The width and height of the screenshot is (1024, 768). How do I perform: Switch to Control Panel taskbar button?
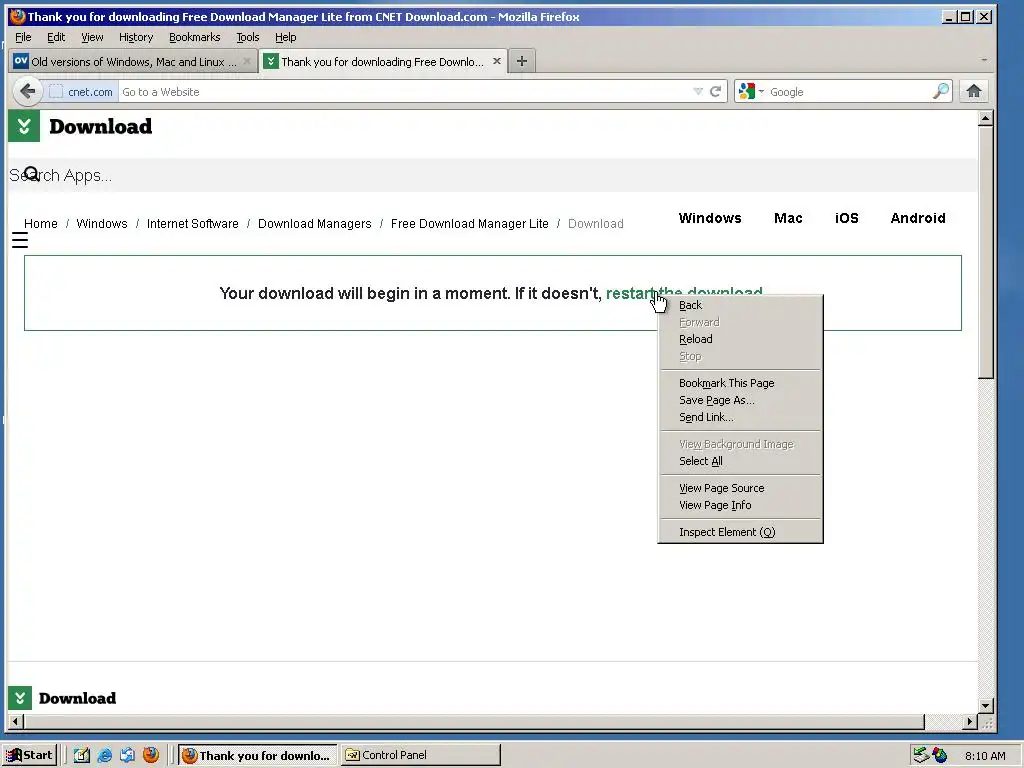tap(421, 755)
